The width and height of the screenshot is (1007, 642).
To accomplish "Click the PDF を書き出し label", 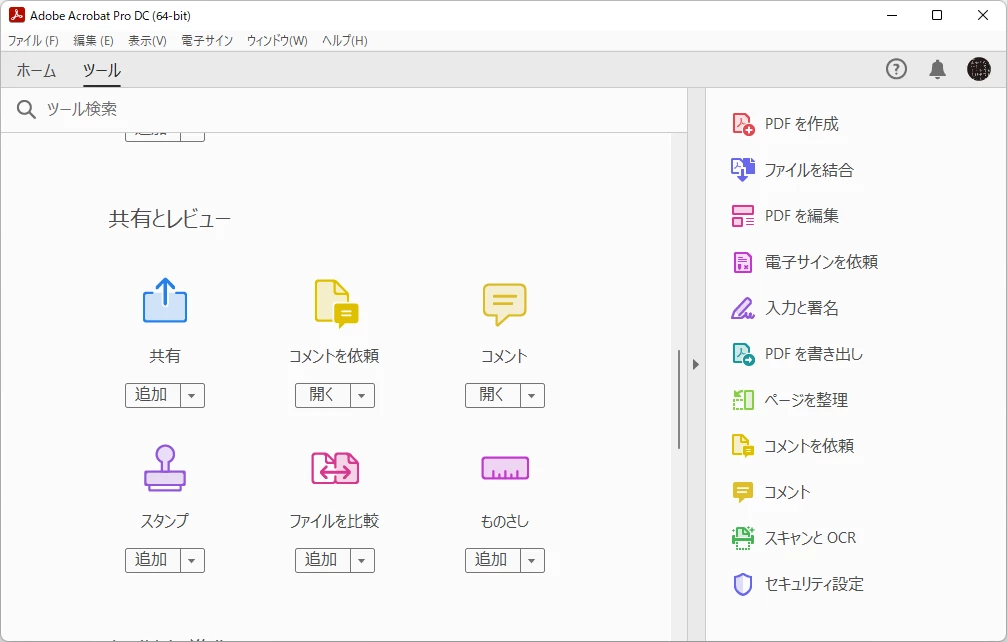I will coord(814,354).
